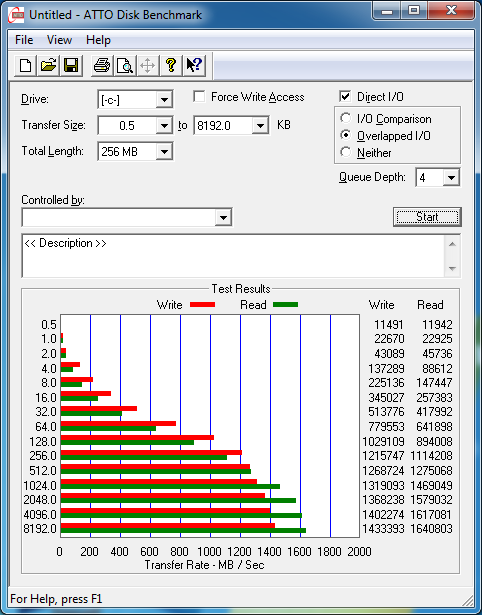
Task: Click the read value 11942
Action: [437, 325]
